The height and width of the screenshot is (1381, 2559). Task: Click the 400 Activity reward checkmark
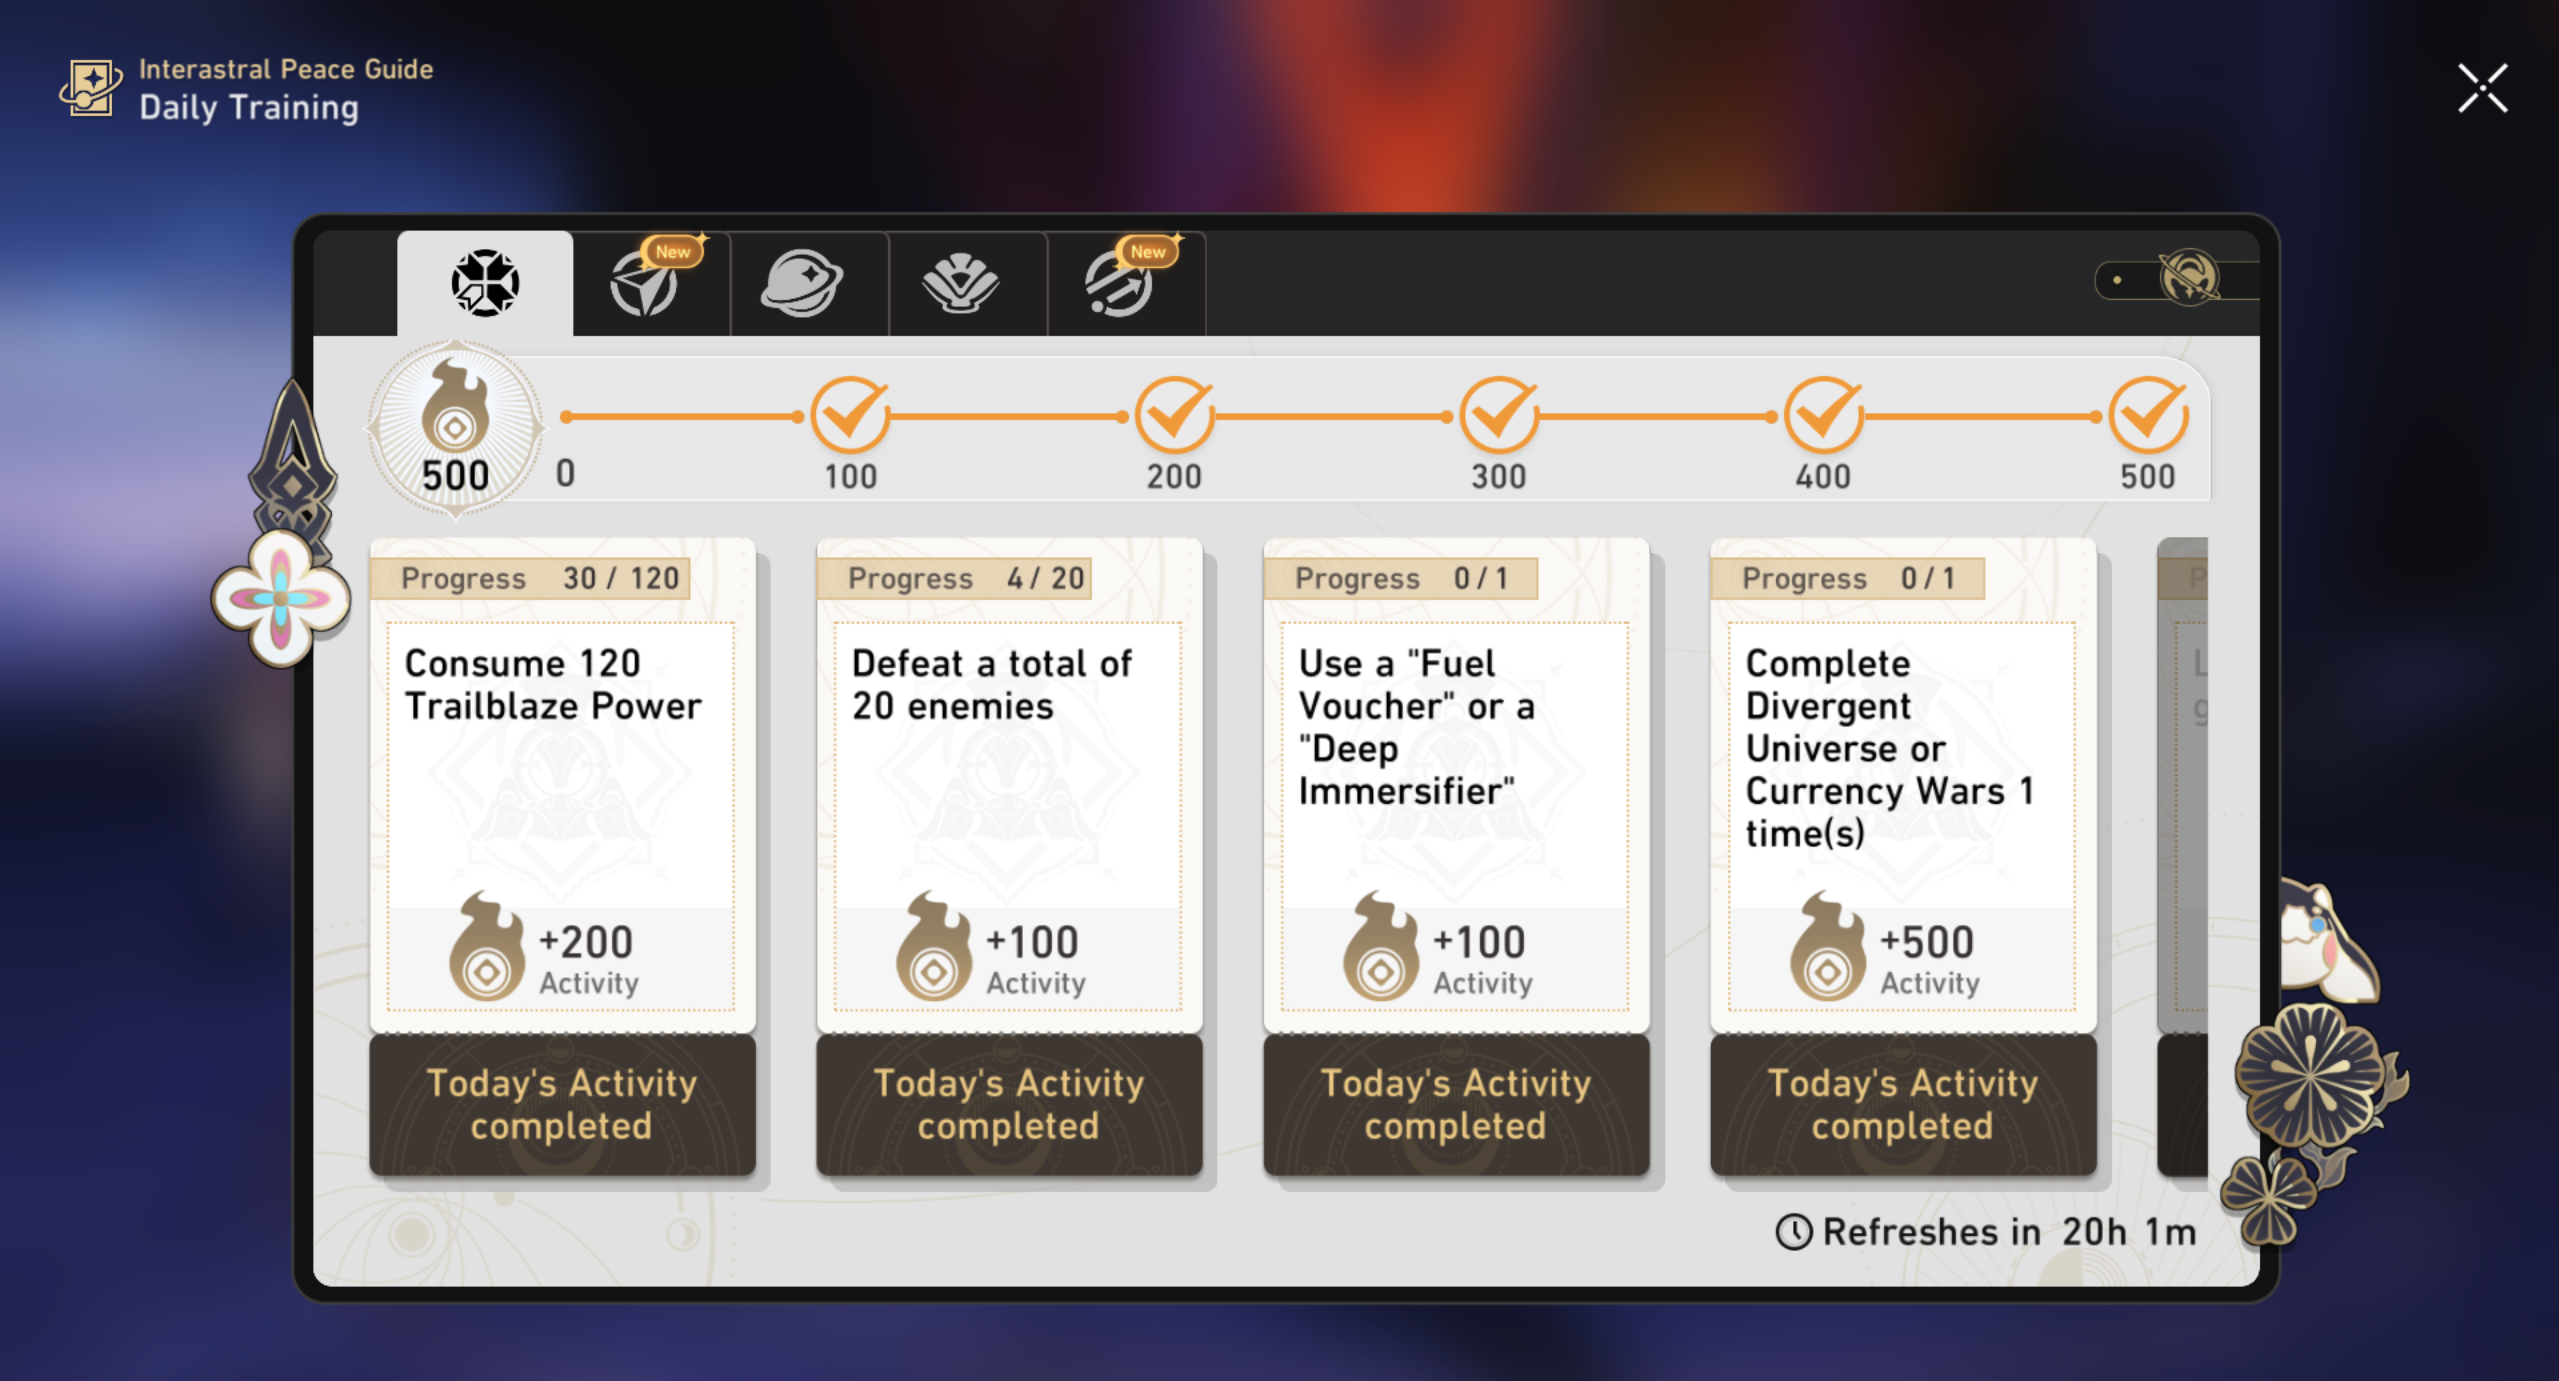click(x=1823, y=415)
